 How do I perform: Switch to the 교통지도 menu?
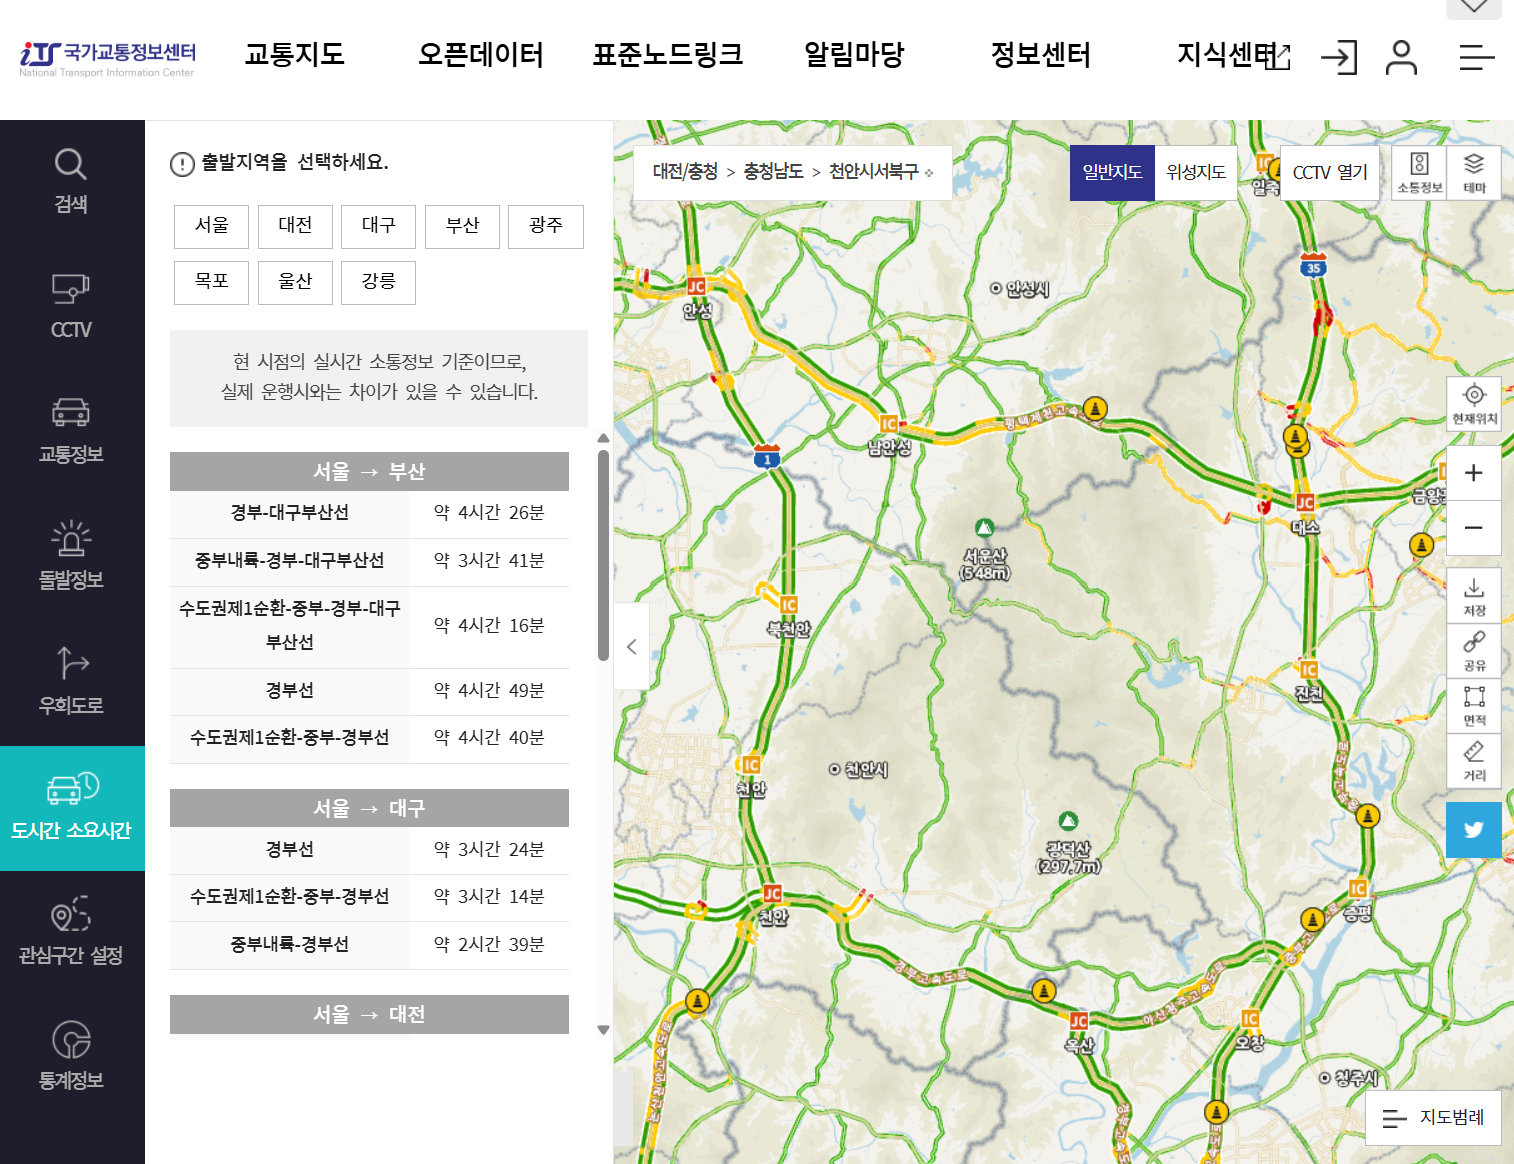293,56
